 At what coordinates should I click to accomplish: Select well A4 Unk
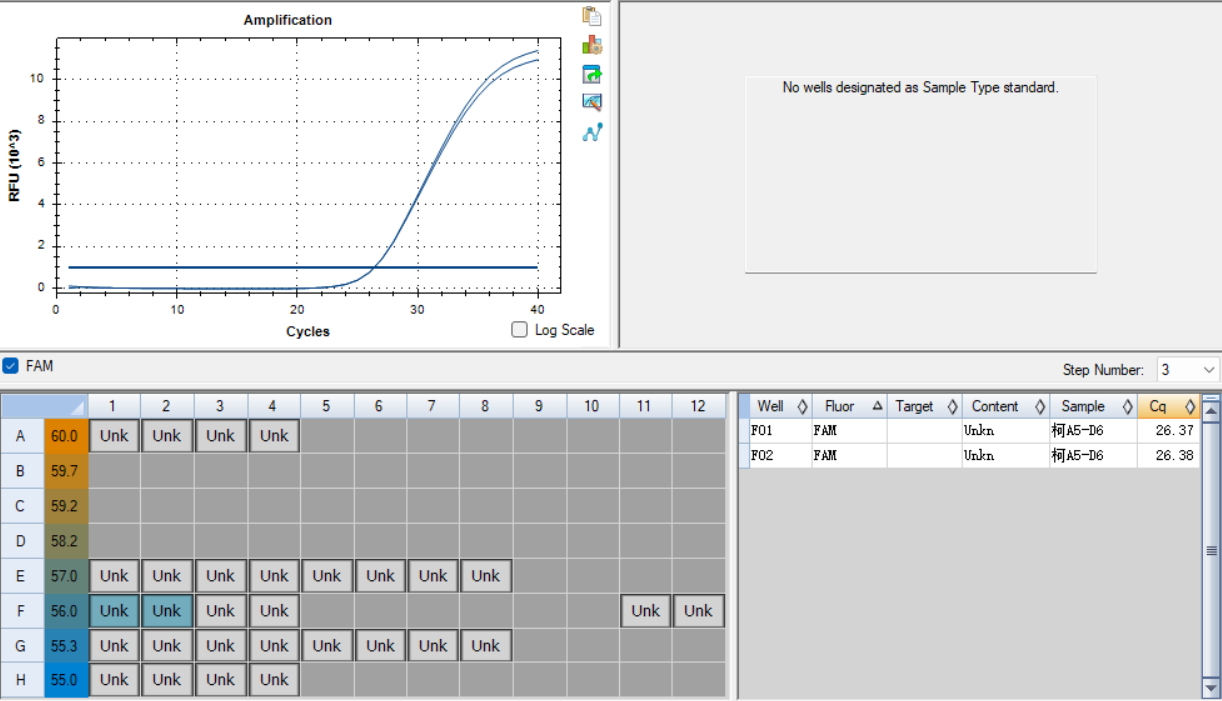click(274, 436)
